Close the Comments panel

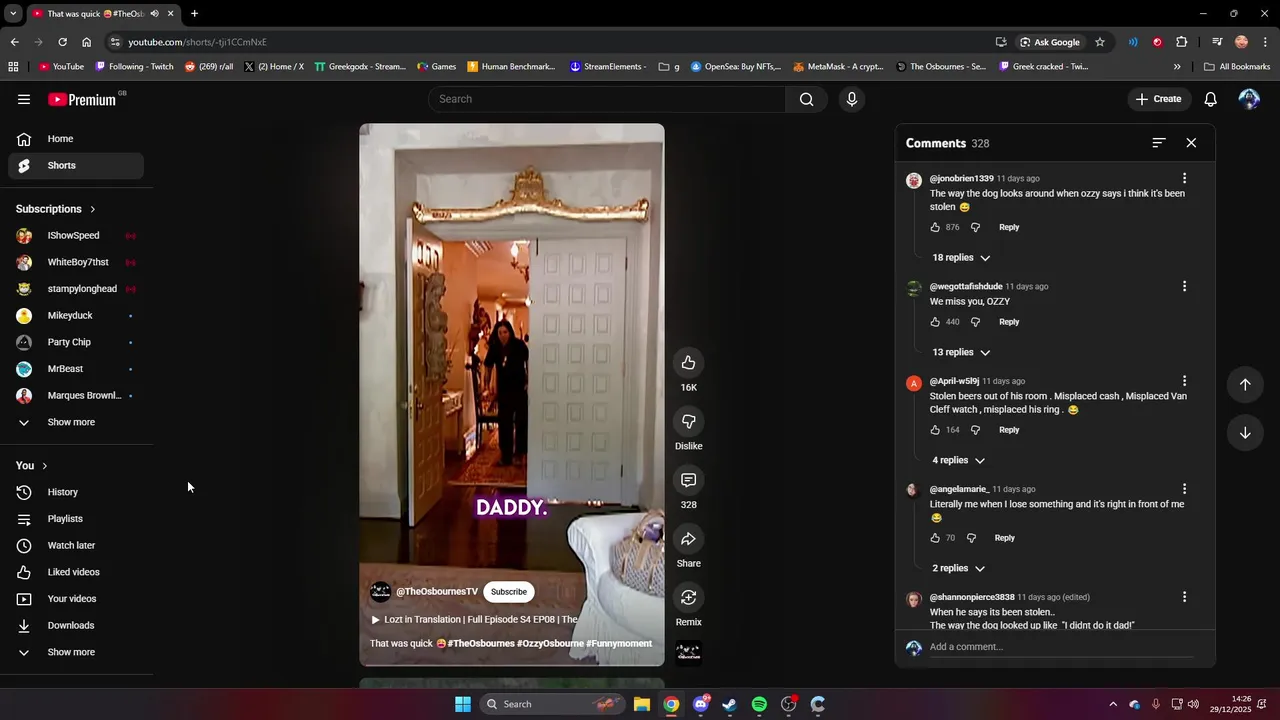[1191, 143]
